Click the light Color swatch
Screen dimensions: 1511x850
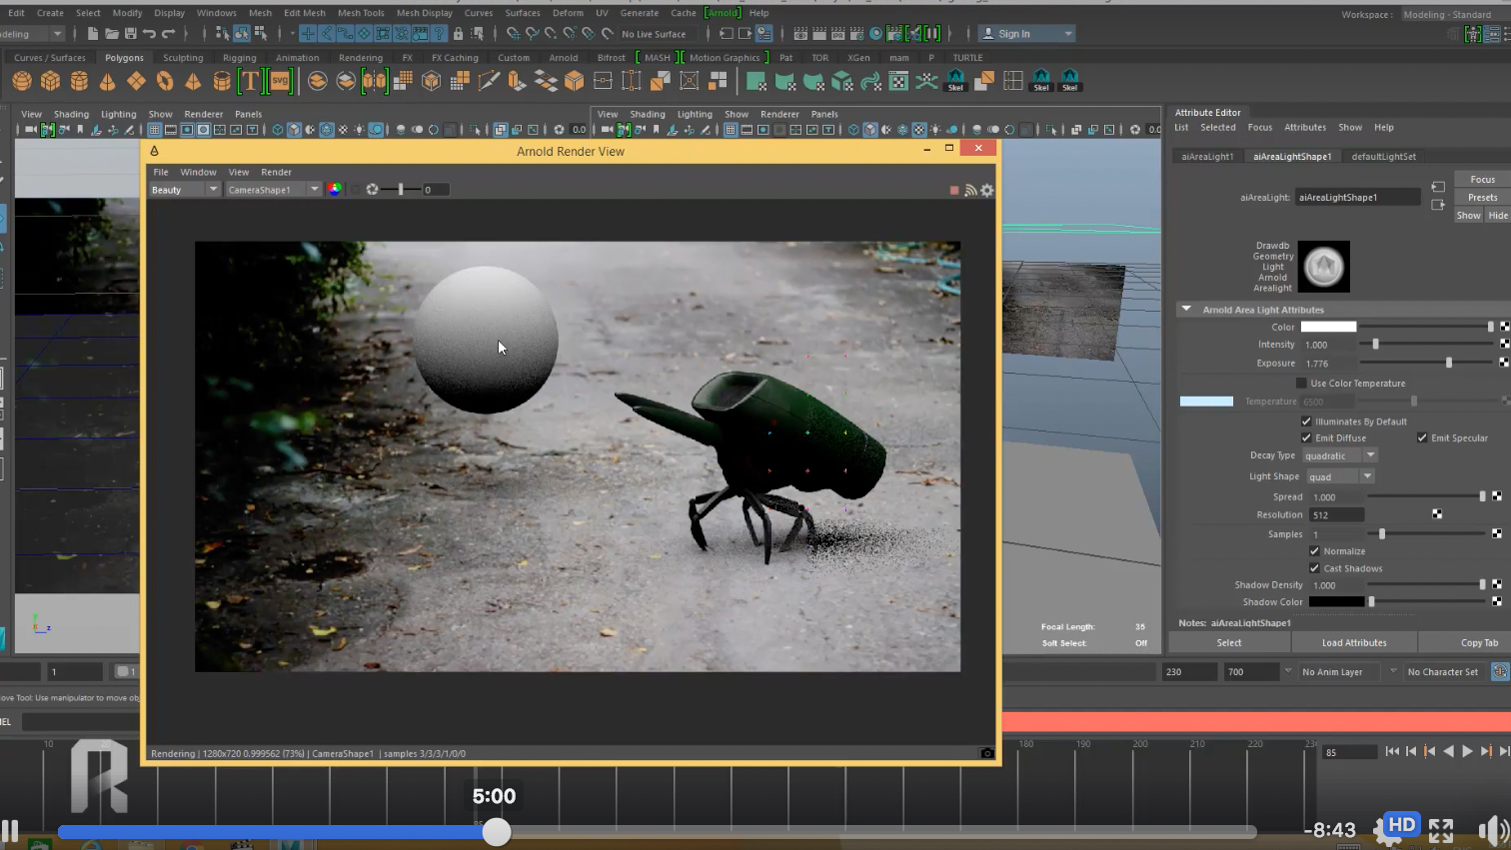1328,327
